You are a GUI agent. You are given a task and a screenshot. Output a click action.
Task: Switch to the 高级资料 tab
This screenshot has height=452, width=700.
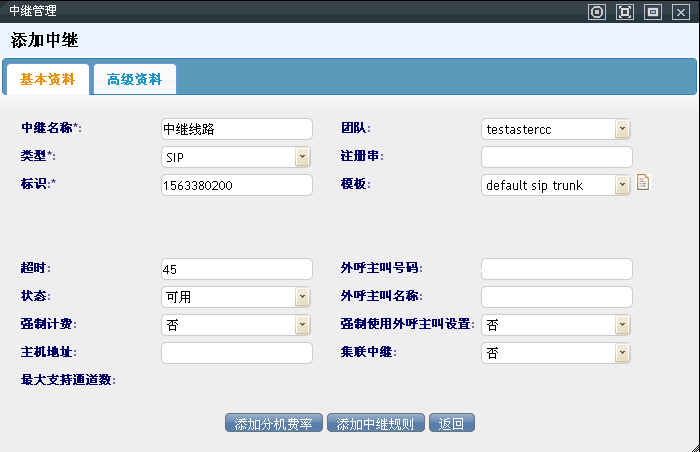(x=134, y=79)
